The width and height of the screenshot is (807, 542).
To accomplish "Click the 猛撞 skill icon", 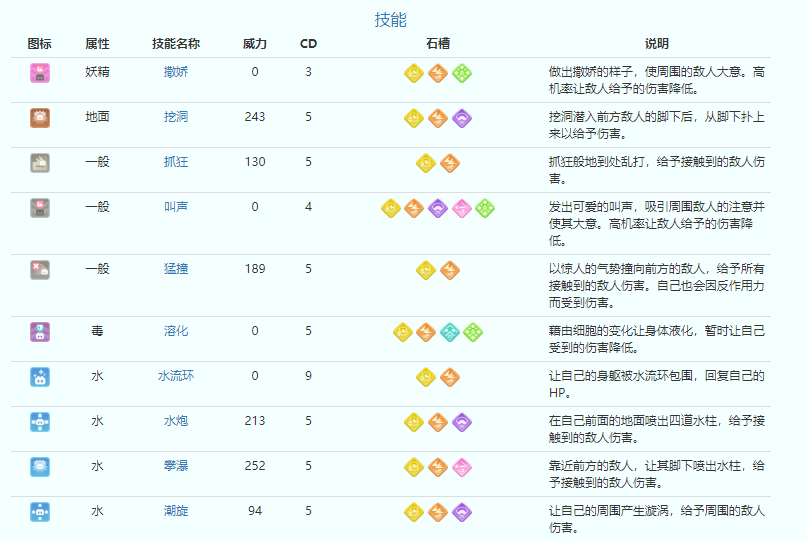I will pos(40,269).
